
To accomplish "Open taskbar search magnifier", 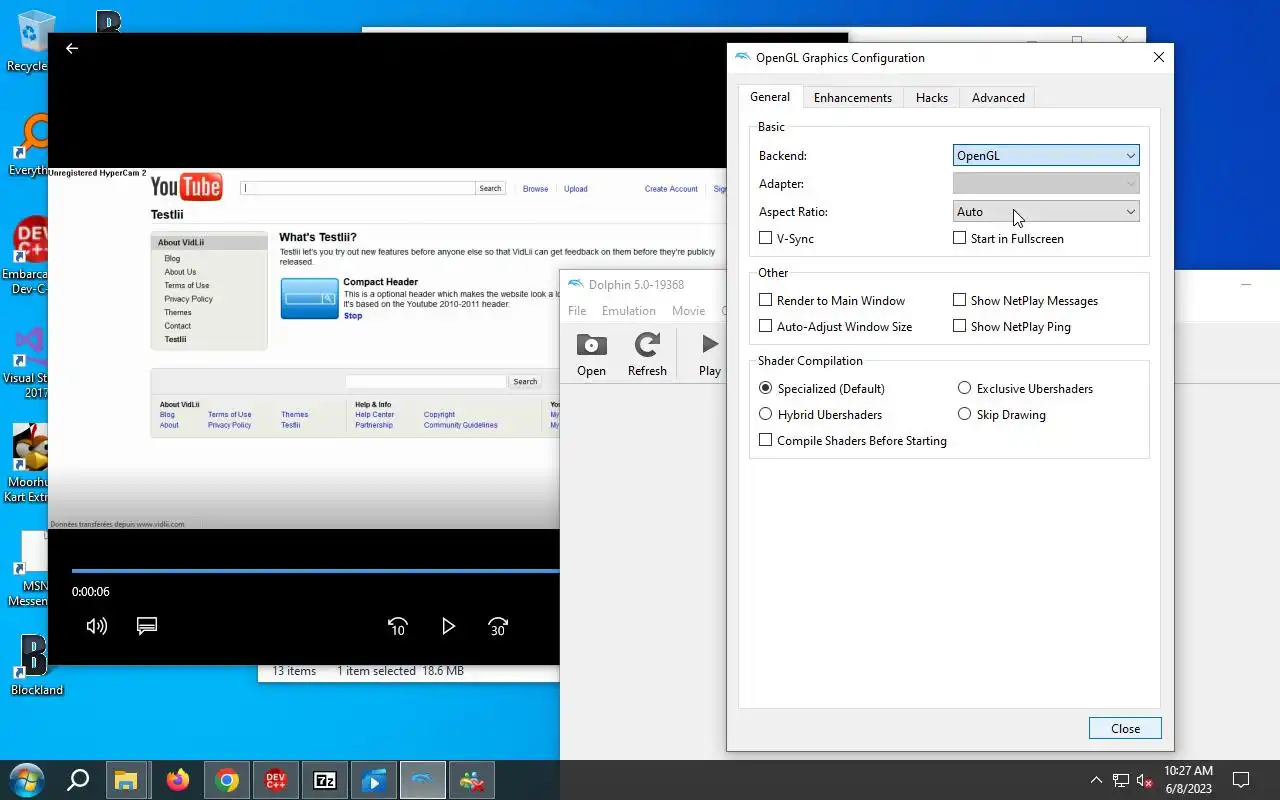I will [x=78, y=780].
